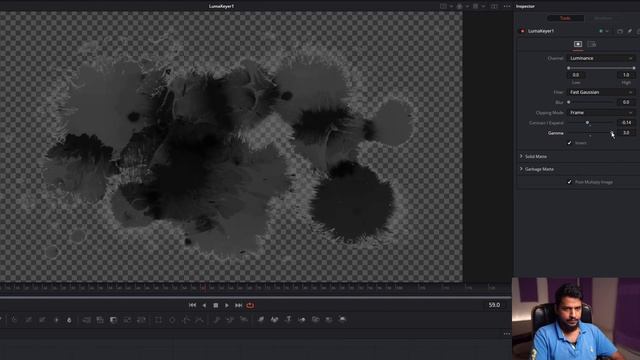
Task: Add a Camera 3D node
Action: point(316,320)
